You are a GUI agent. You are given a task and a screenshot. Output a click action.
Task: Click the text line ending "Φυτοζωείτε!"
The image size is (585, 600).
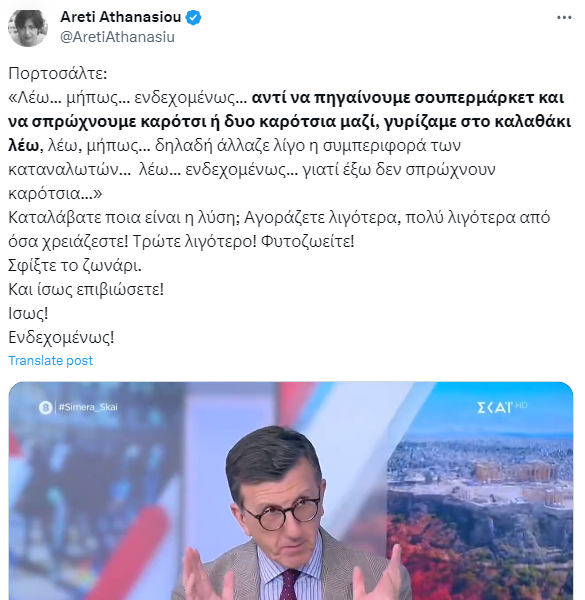[x=181, y=241]
